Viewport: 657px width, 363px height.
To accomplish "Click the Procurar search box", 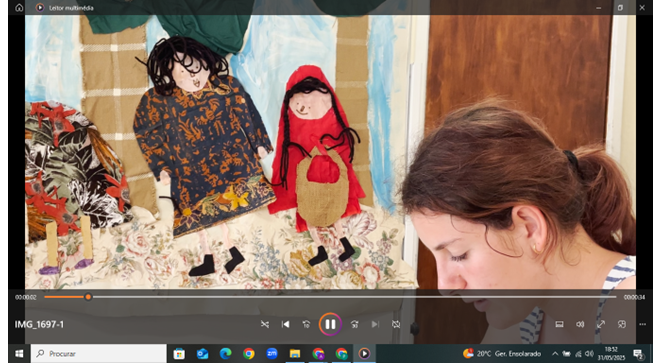I will 98,353.
